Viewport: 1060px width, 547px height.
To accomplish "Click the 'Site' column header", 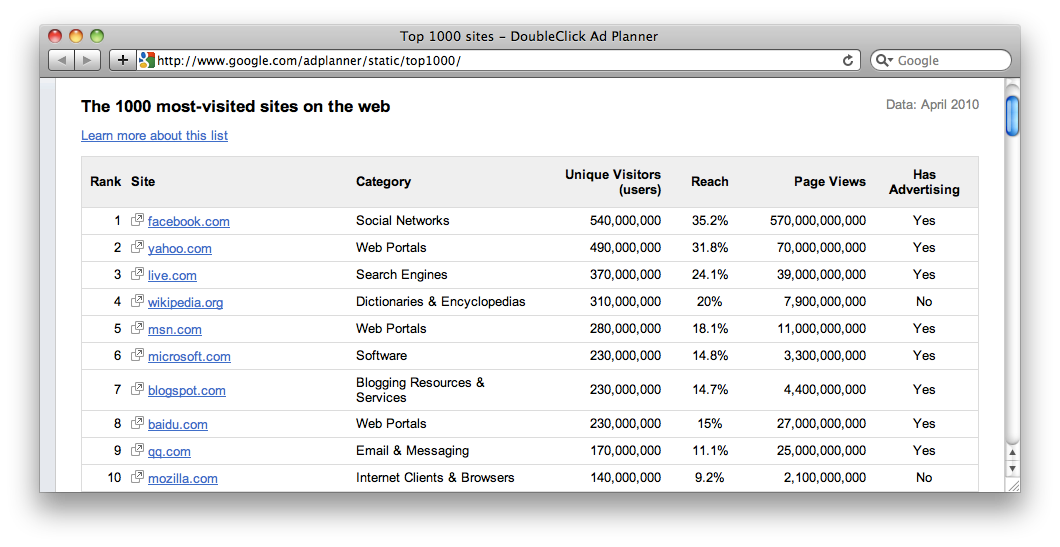I will (143, 181).
